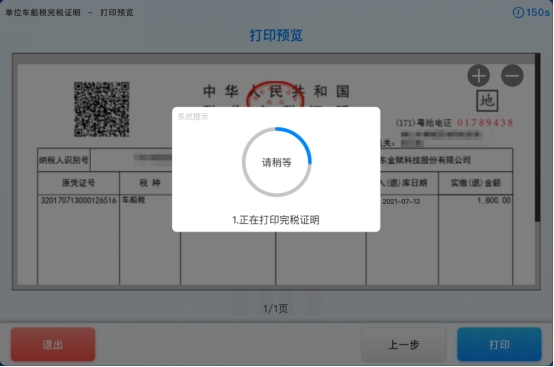Click the amount 1,800.00 cell
The image size is (554, 367).
494,200
